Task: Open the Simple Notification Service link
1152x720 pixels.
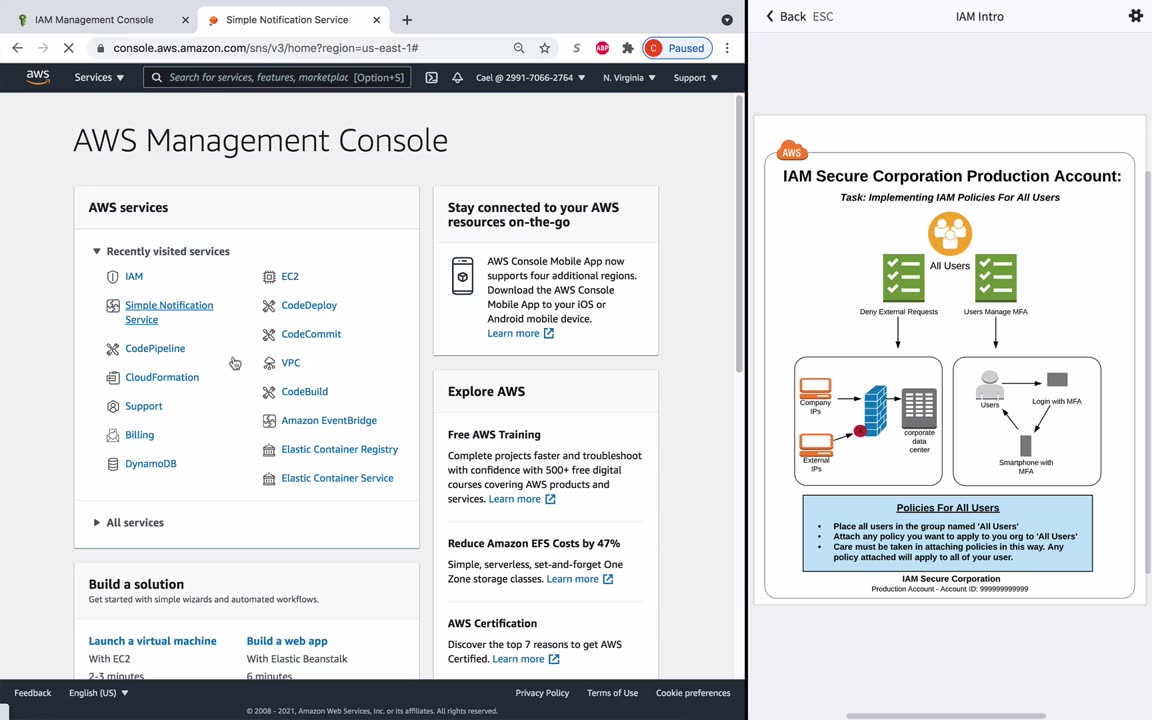Action: coord(169,312)
